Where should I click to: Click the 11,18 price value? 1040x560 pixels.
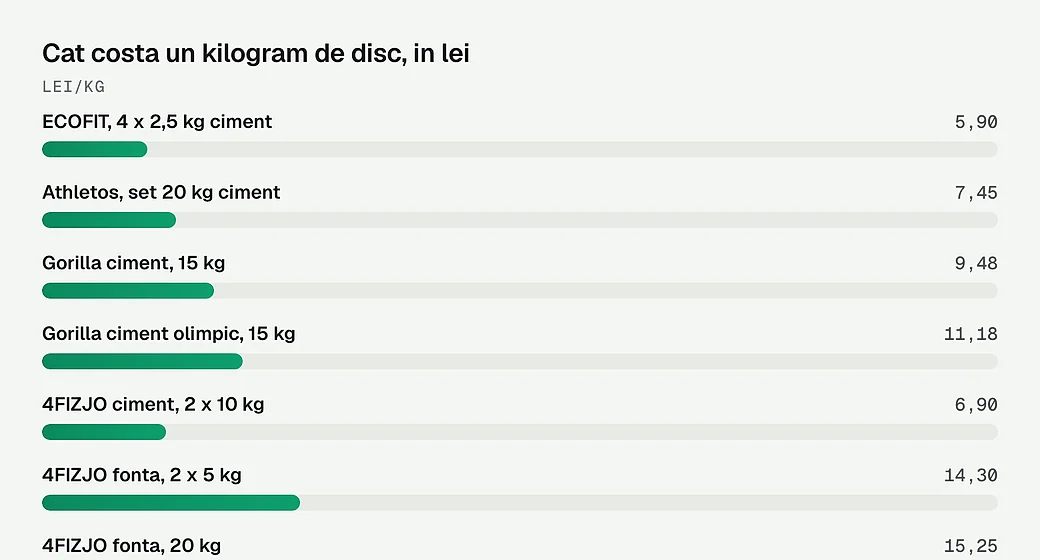970,334
